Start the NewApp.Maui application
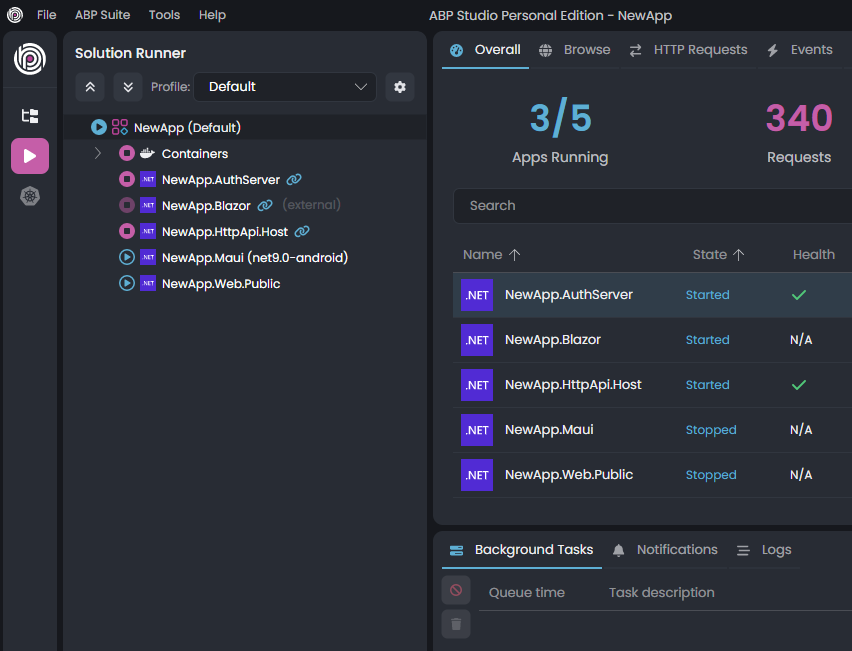This screenshot has height=651, width=852. [x=127, y=258]
